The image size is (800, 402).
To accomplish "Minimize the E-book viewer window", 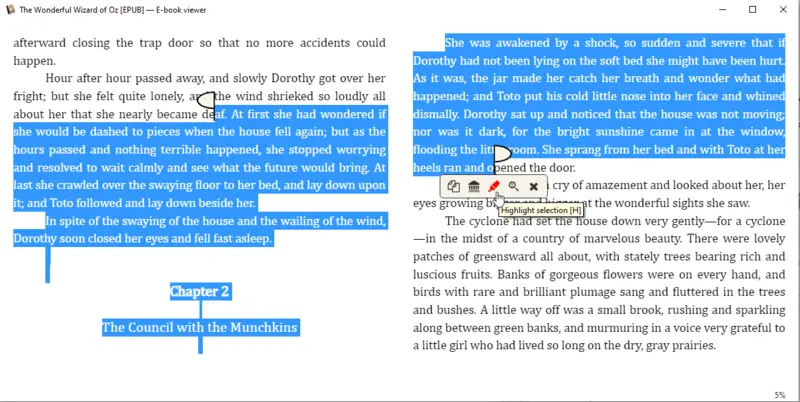I will 722,10.
